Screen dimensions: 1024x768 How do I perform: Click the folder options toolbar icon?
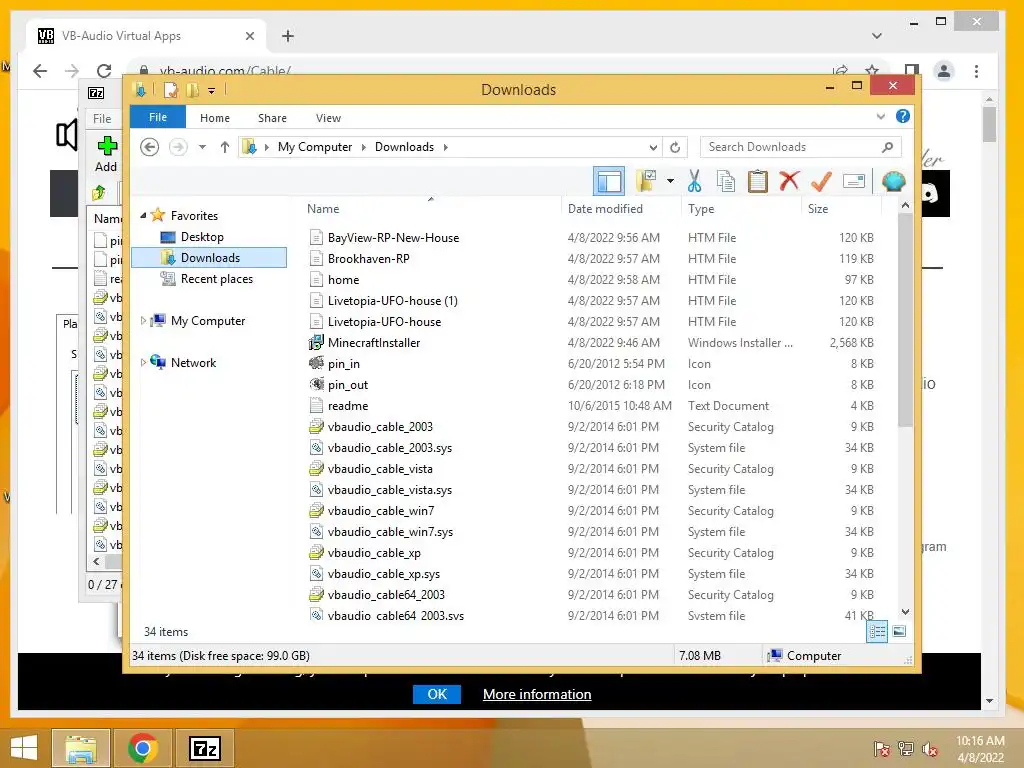click(x=647, y=181)
